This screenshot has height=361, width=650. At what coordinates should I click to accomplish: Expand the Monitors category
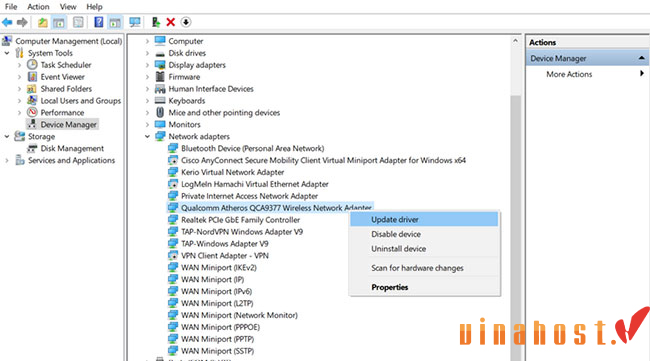pos(147,124)
